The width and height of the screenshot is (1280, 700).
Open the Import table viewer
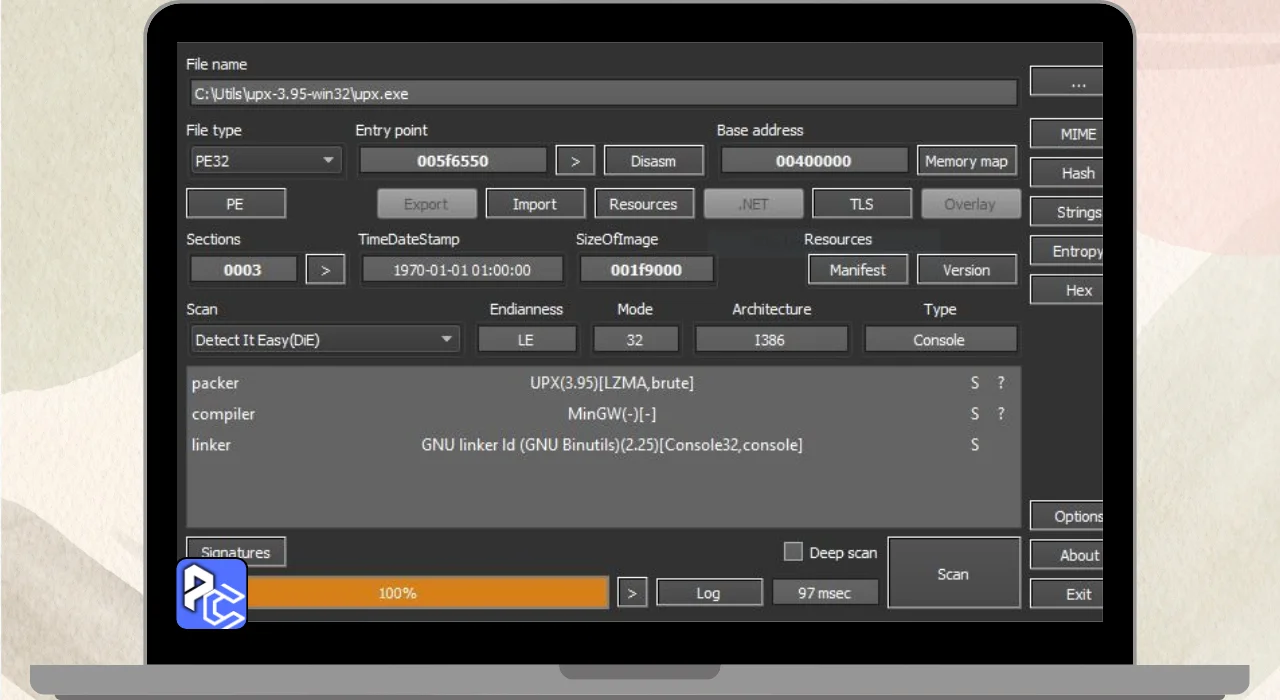coord(535,204)
